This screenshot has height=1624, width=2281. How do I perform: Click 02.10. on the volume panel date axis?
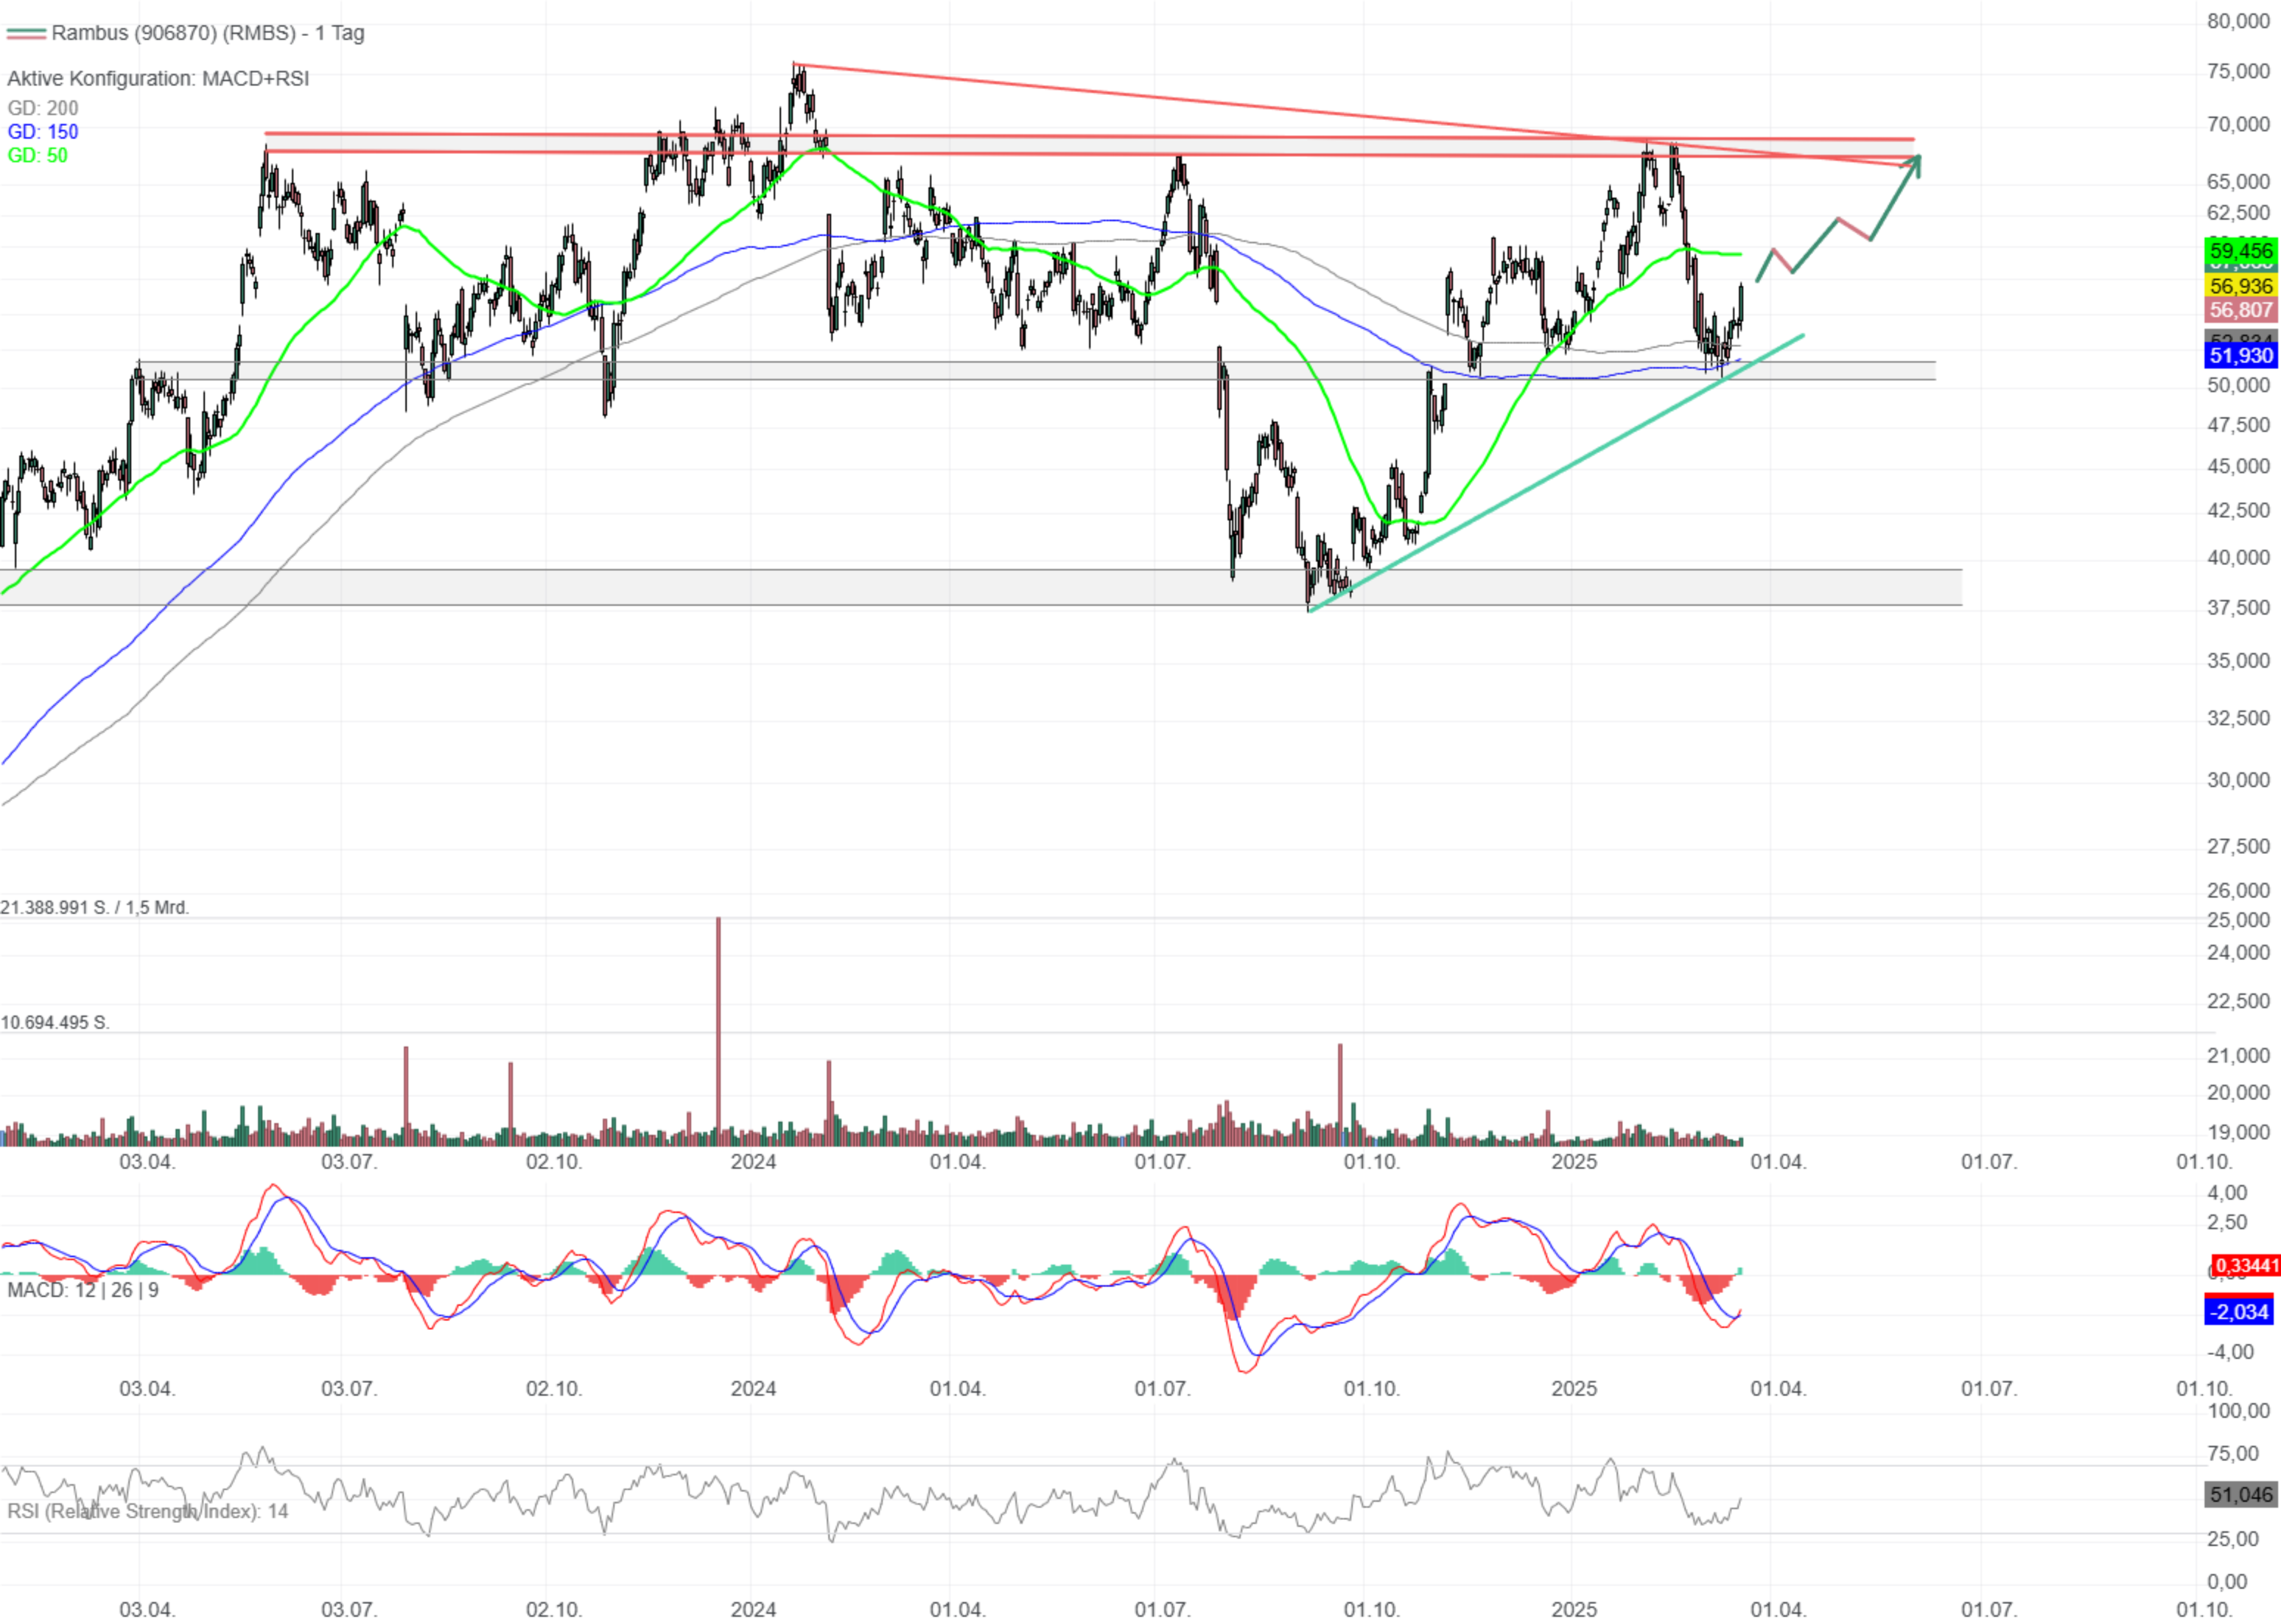point(554,1163)
